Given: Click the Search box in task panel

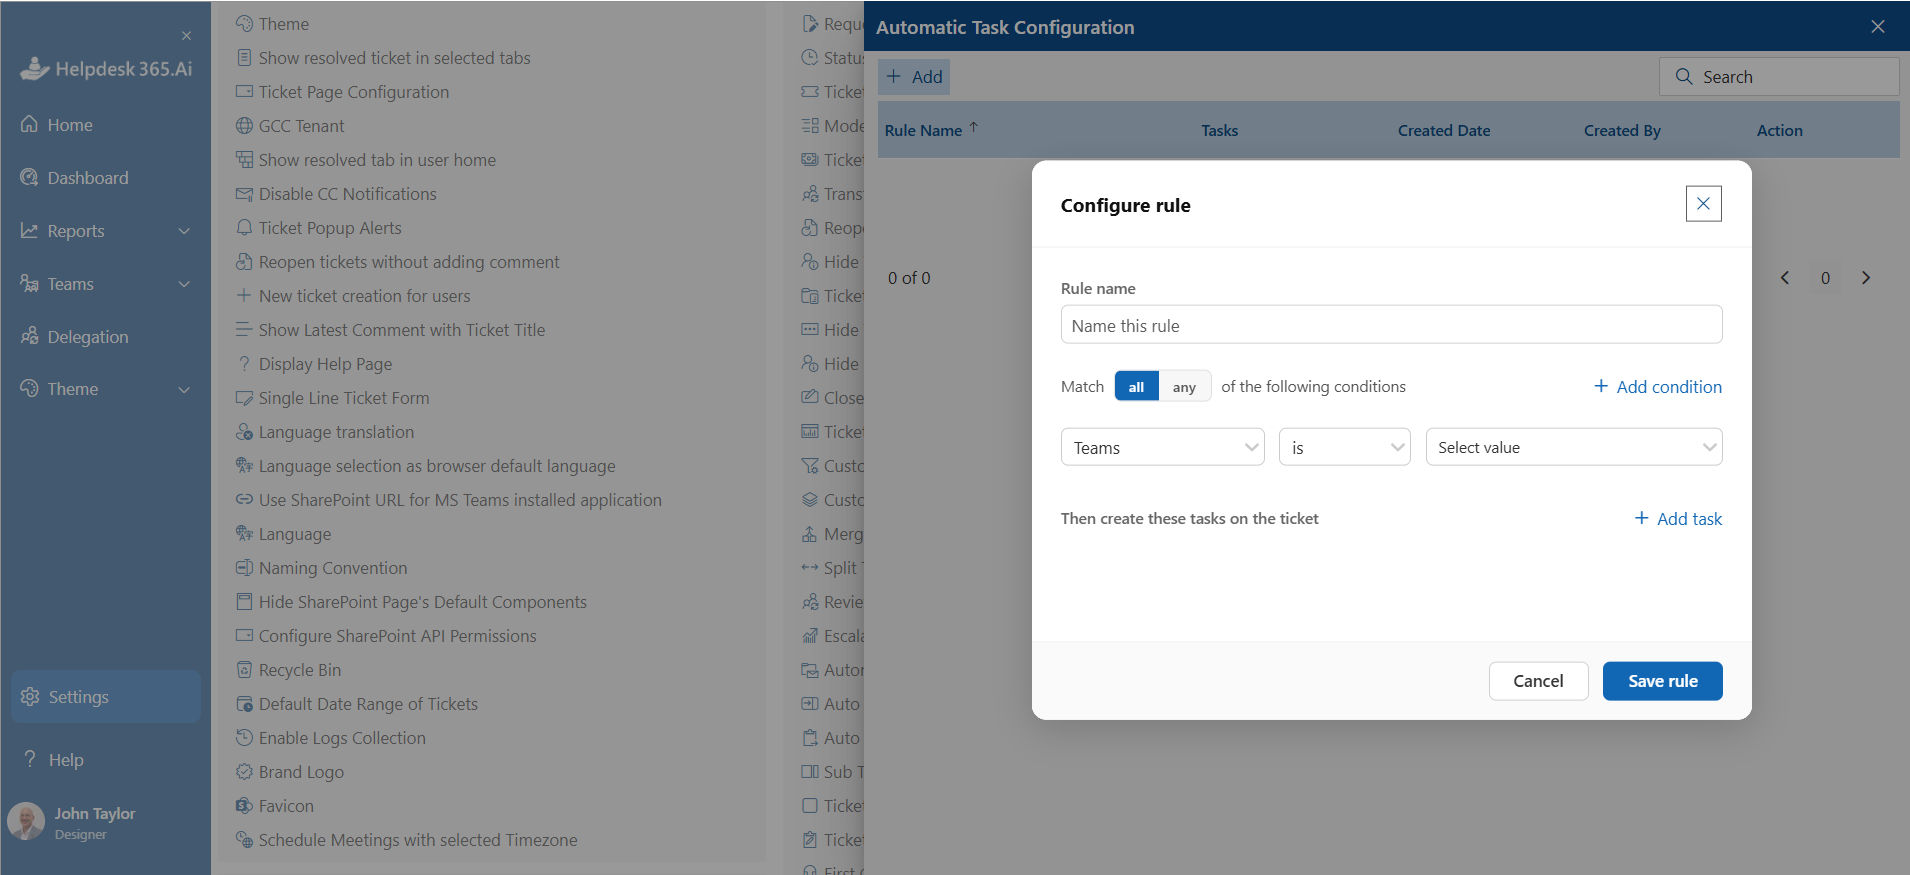Looking at the screenshot, I should tap(1779, 76).
